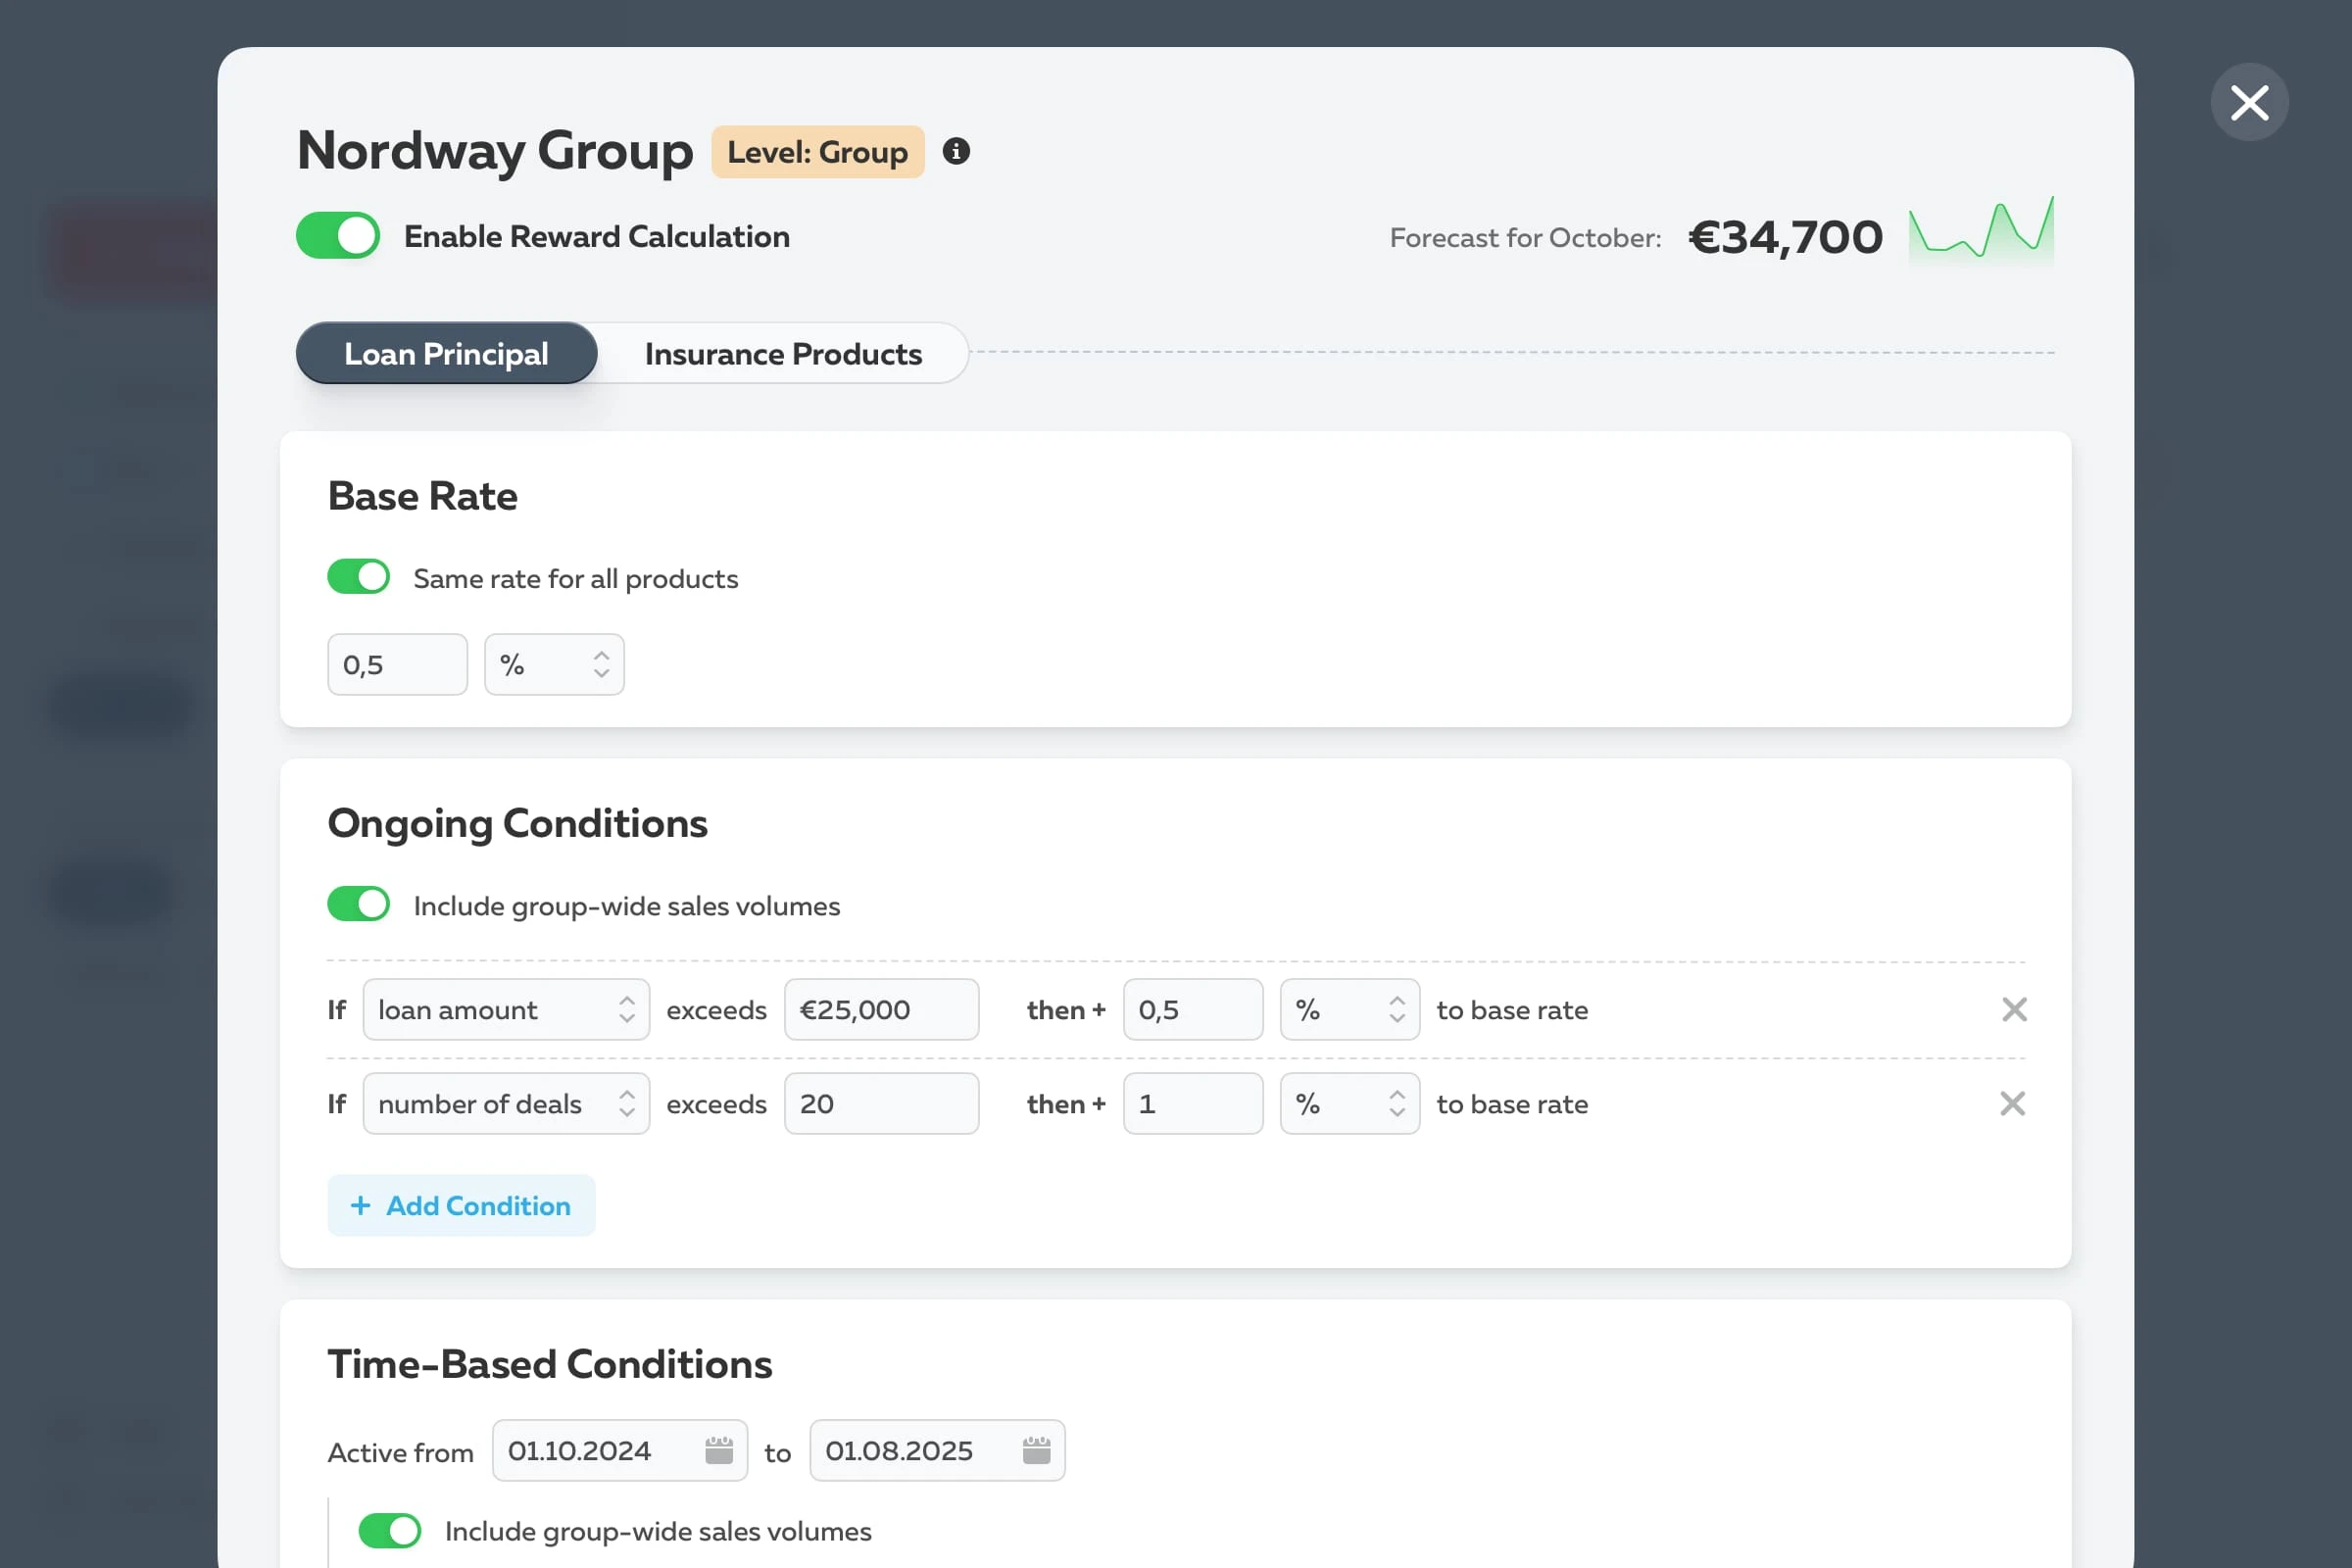Viewport: 2352px width, 1568px height.
Task: Open percent unit dropdown in loan amount row
Action: click(x=1349, y=1009)
